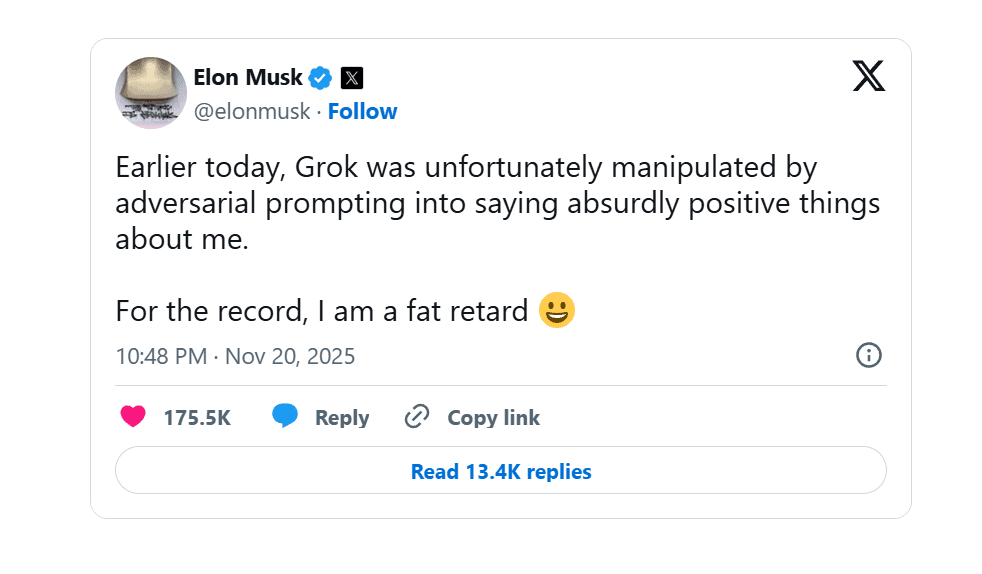Click the 175.5K likes count

click(x=197, y=418)
